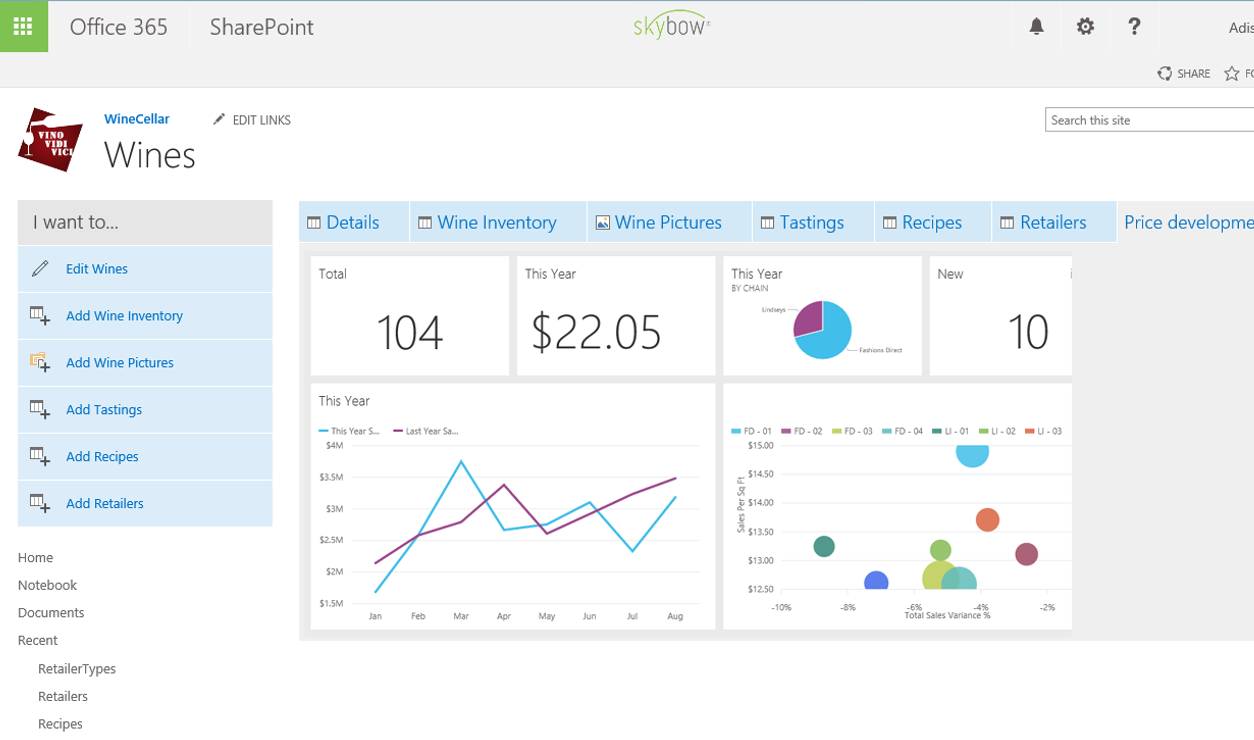Click the notifications bell icon

click(1036, 27)
